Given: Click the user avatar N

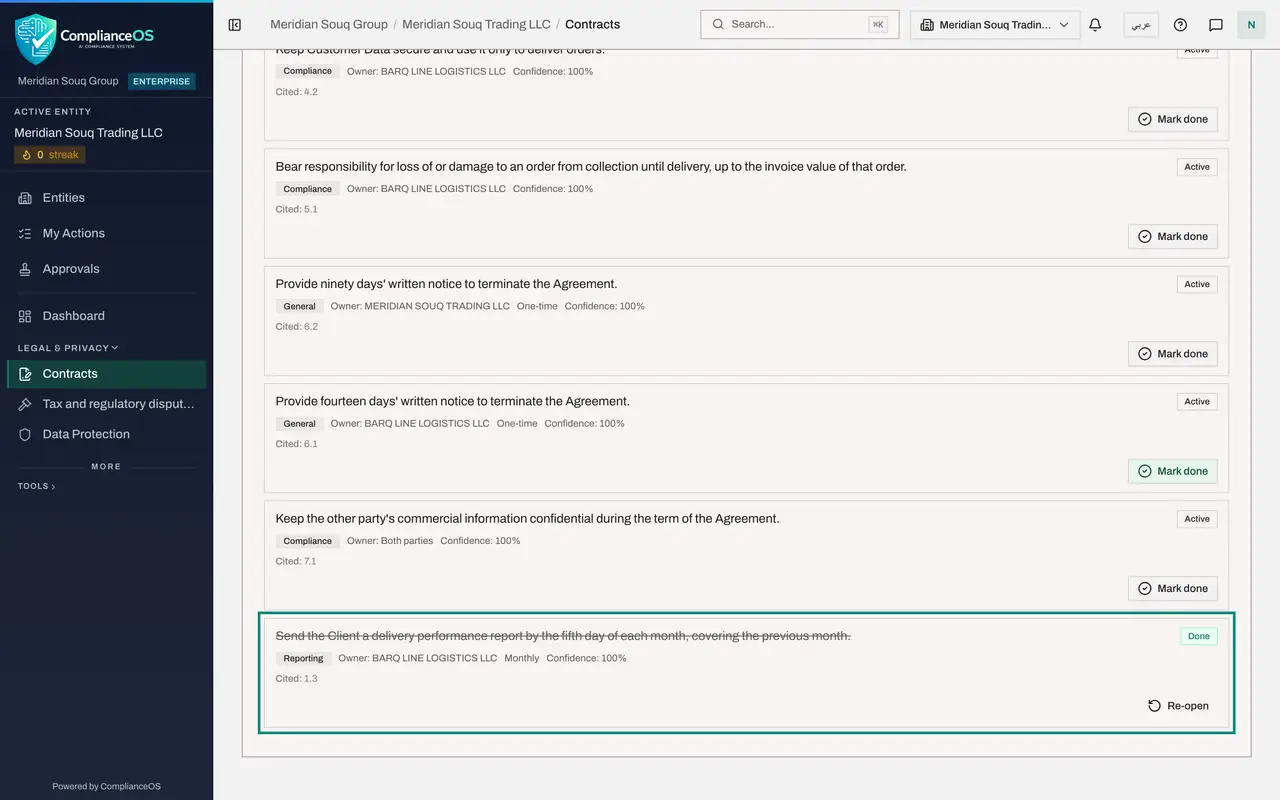Looking at the screenshot, I should pos(1251,24).
